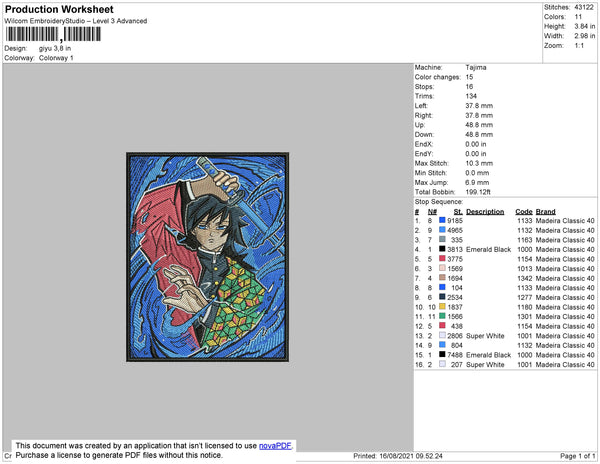The image size is (600, 464).
Task: Click thread code "1342" in stop 7 row
Action: tap(525, 278)
